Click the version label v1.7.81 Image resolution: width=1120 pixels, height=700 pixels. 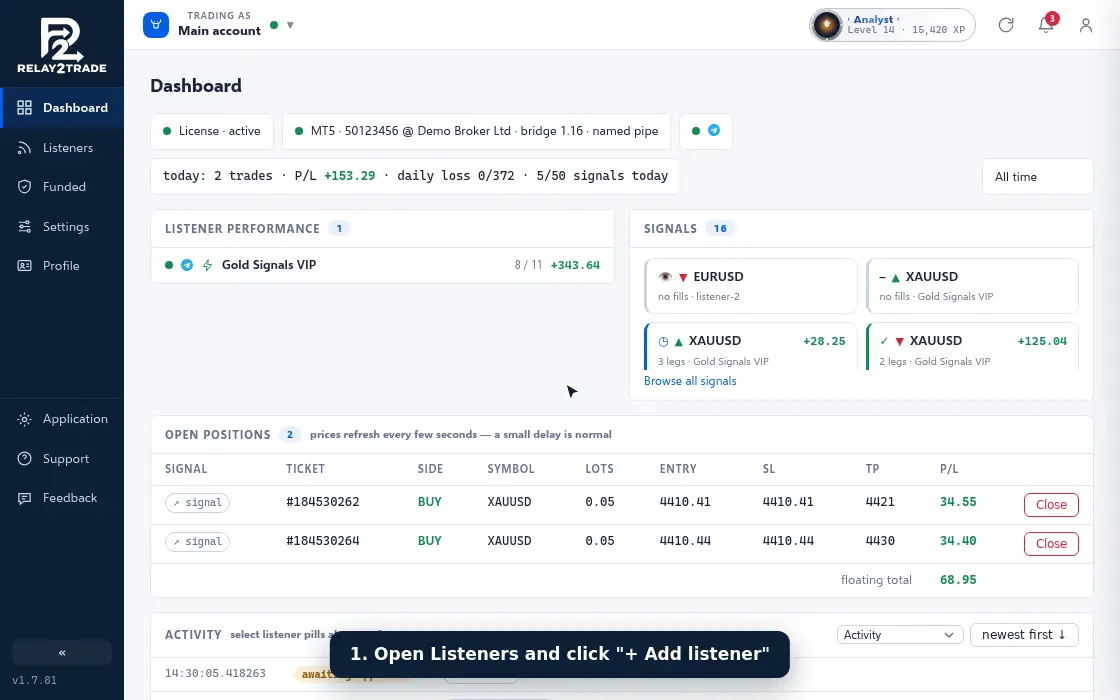[34, 681]
